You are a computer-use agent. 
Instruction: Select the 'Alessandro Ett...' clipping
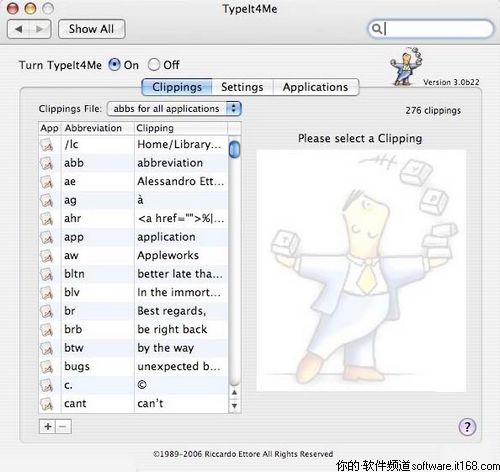coord(180,181)
